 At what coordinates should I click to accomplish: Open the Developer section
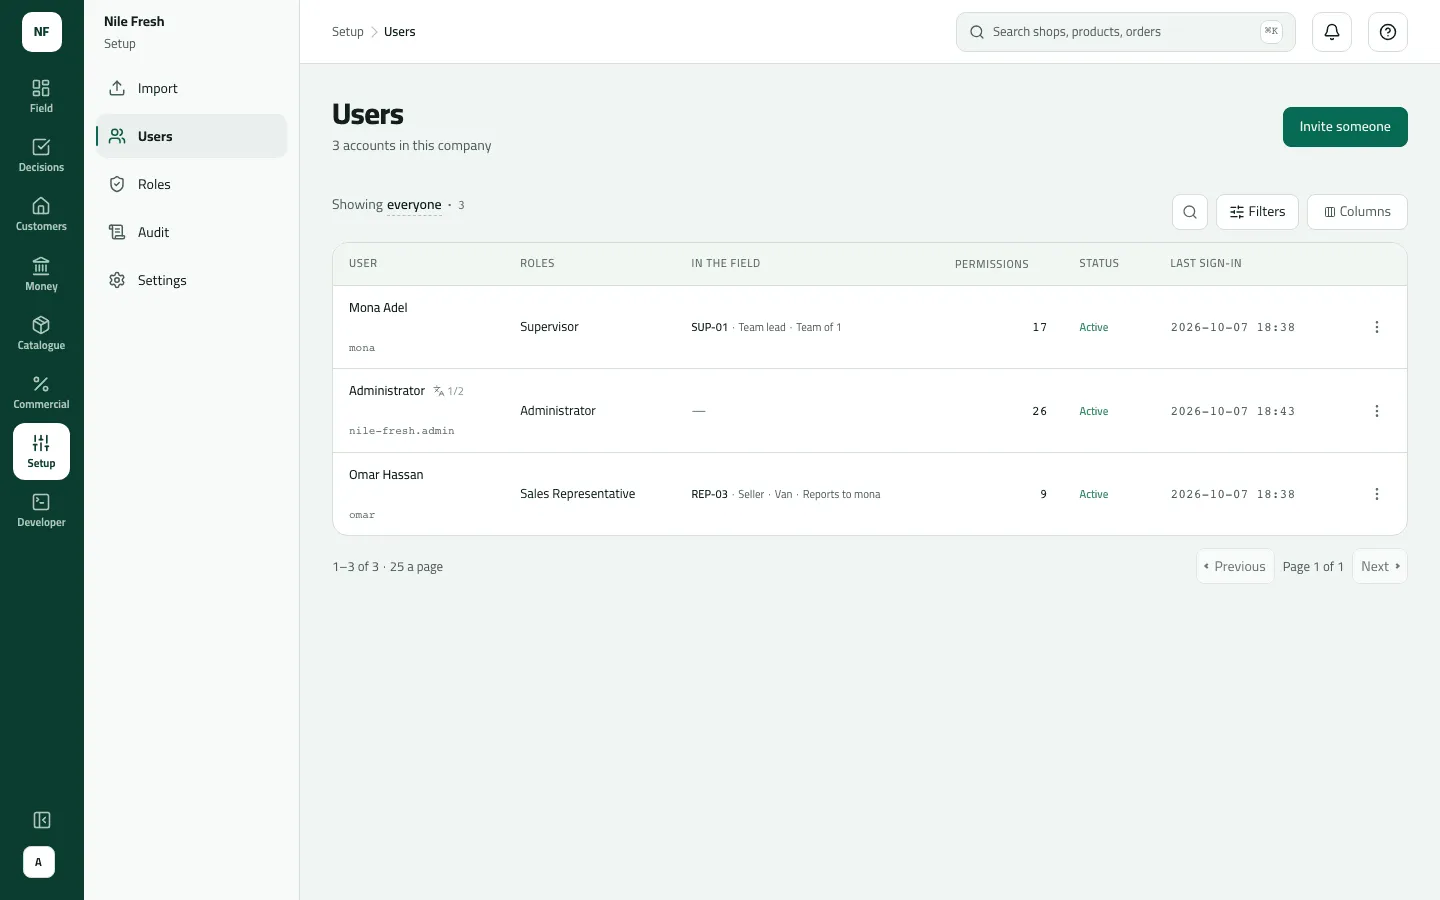pos(41,510)
